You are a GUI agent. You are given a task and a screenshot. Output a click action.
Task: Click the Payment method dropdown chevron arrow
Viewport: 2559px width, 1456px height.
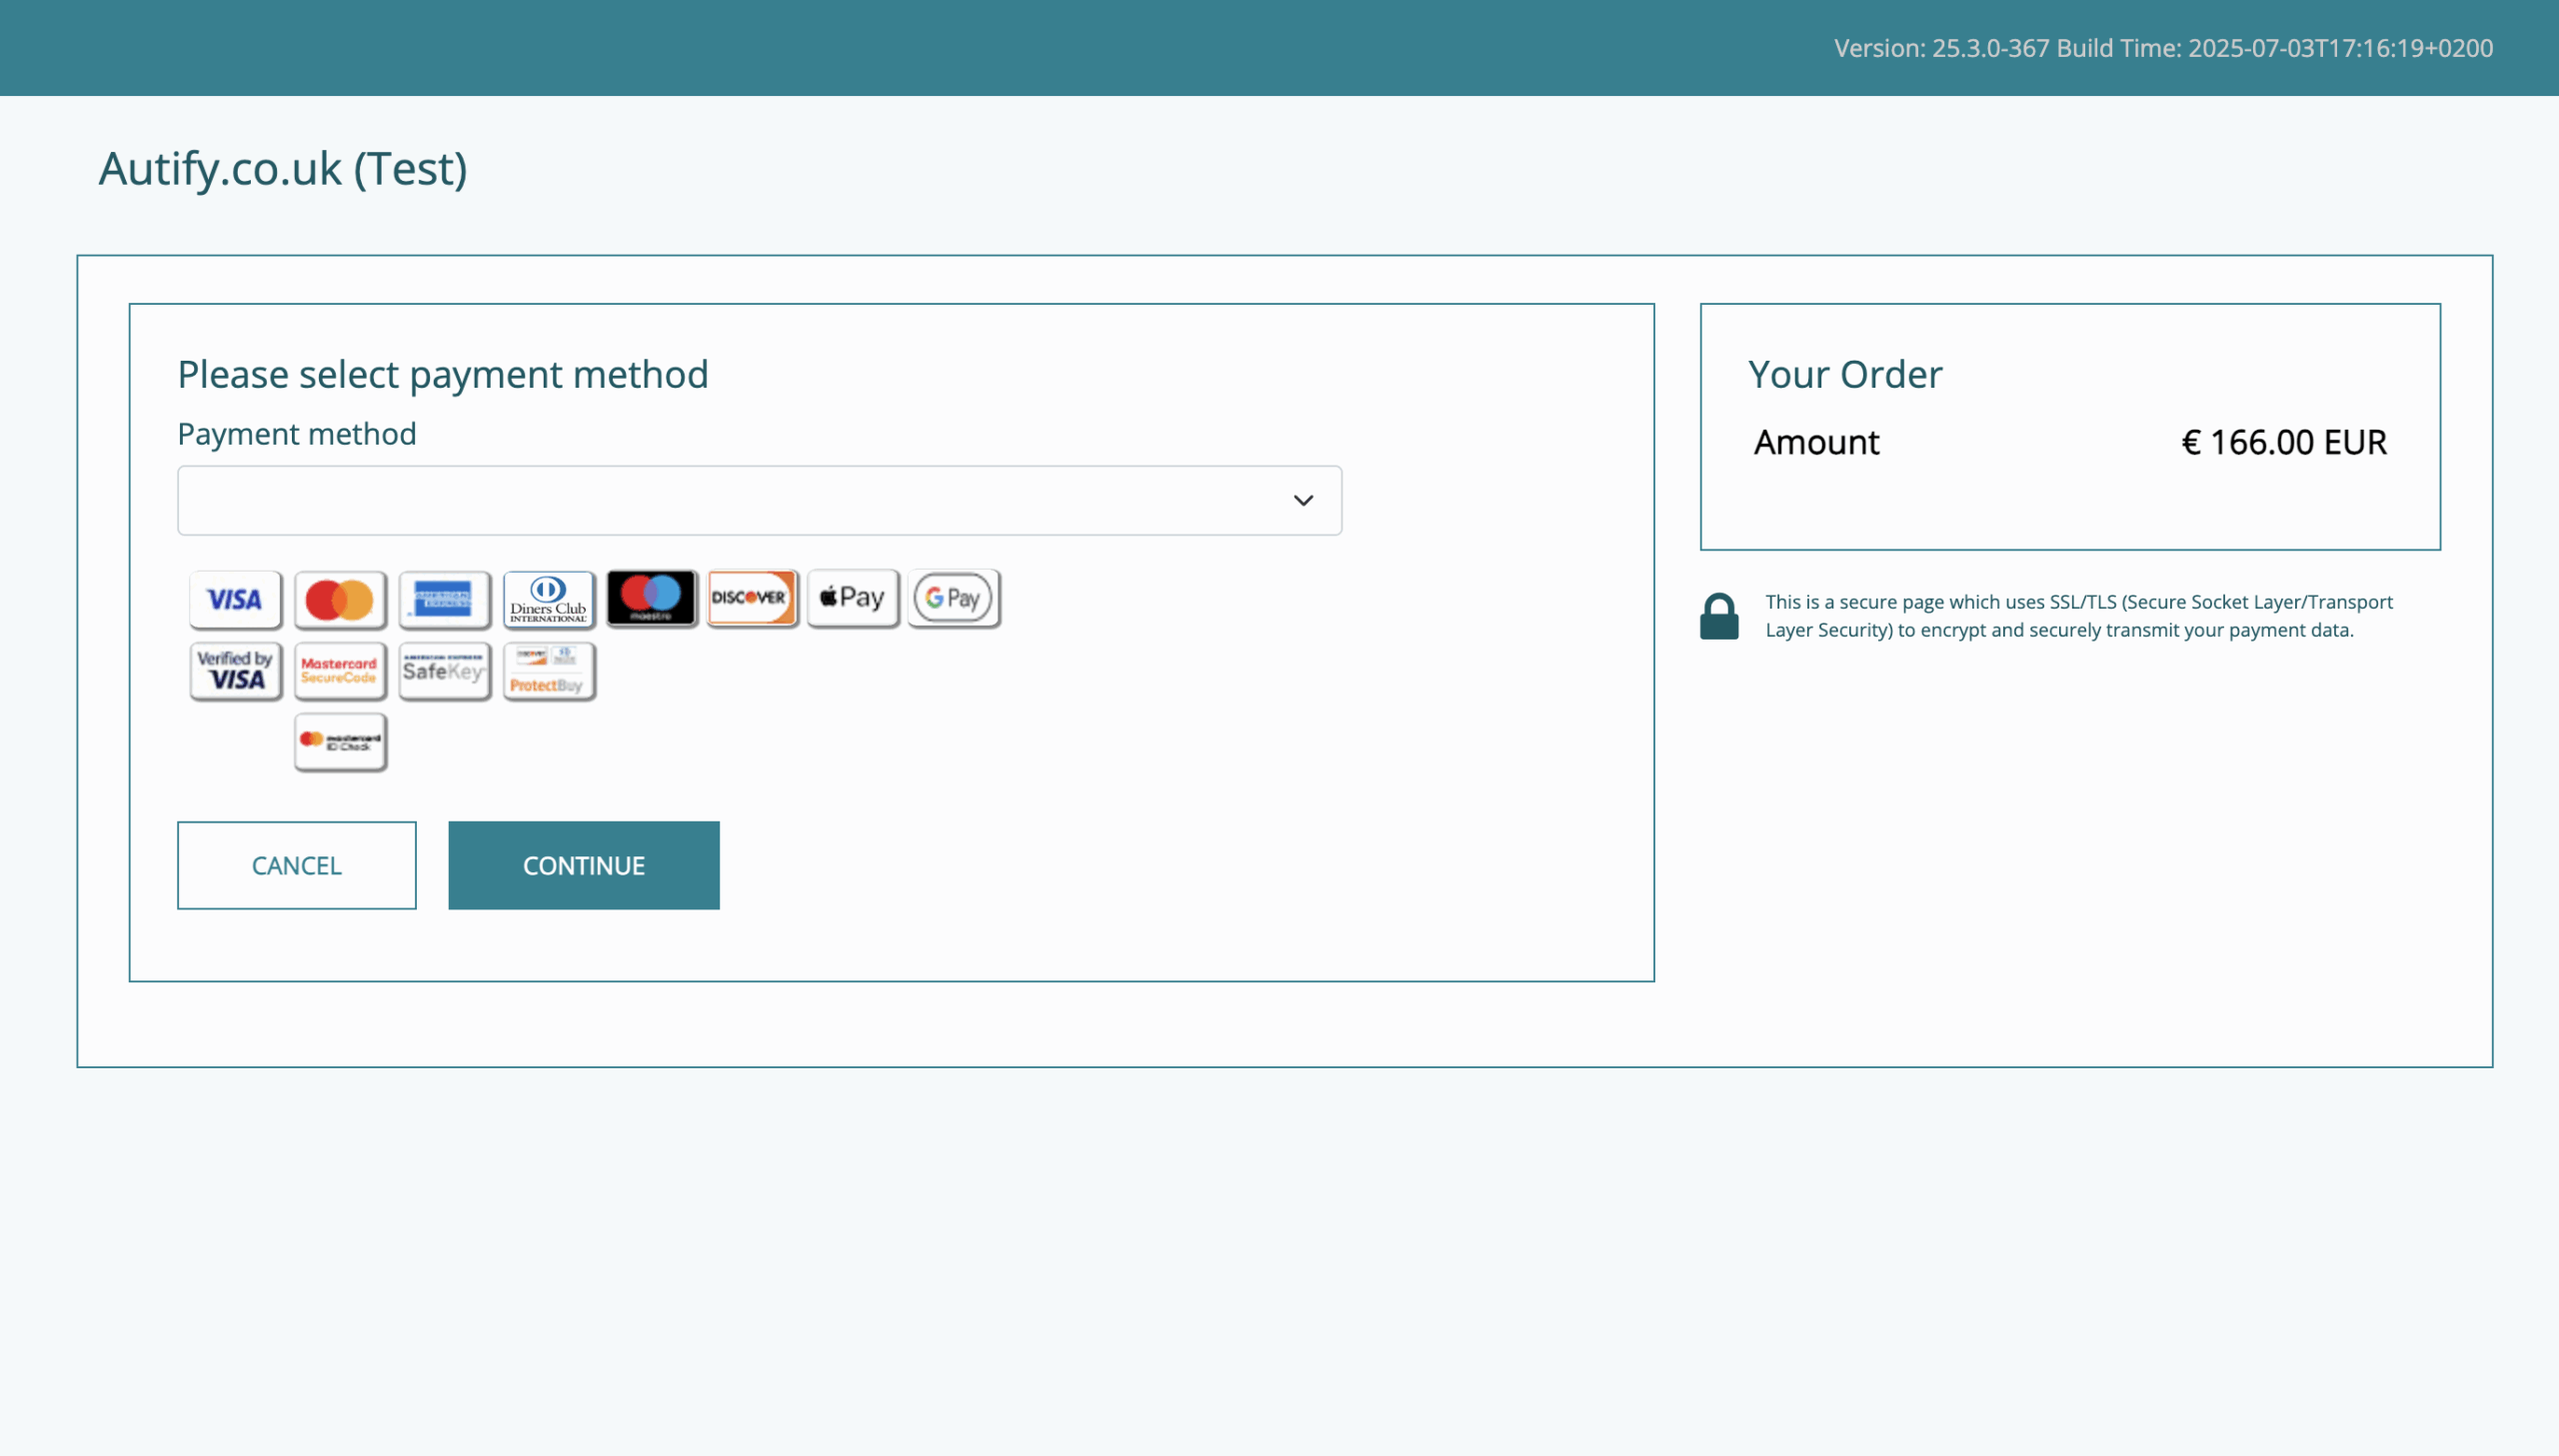click(1303, 500)
